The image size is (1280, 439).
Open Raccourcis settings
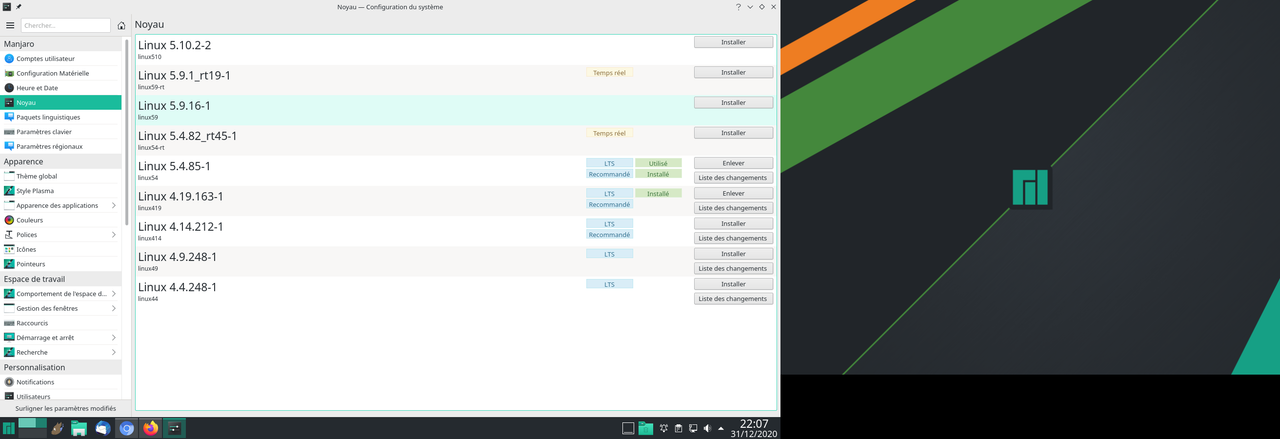(x=61, y=323)
